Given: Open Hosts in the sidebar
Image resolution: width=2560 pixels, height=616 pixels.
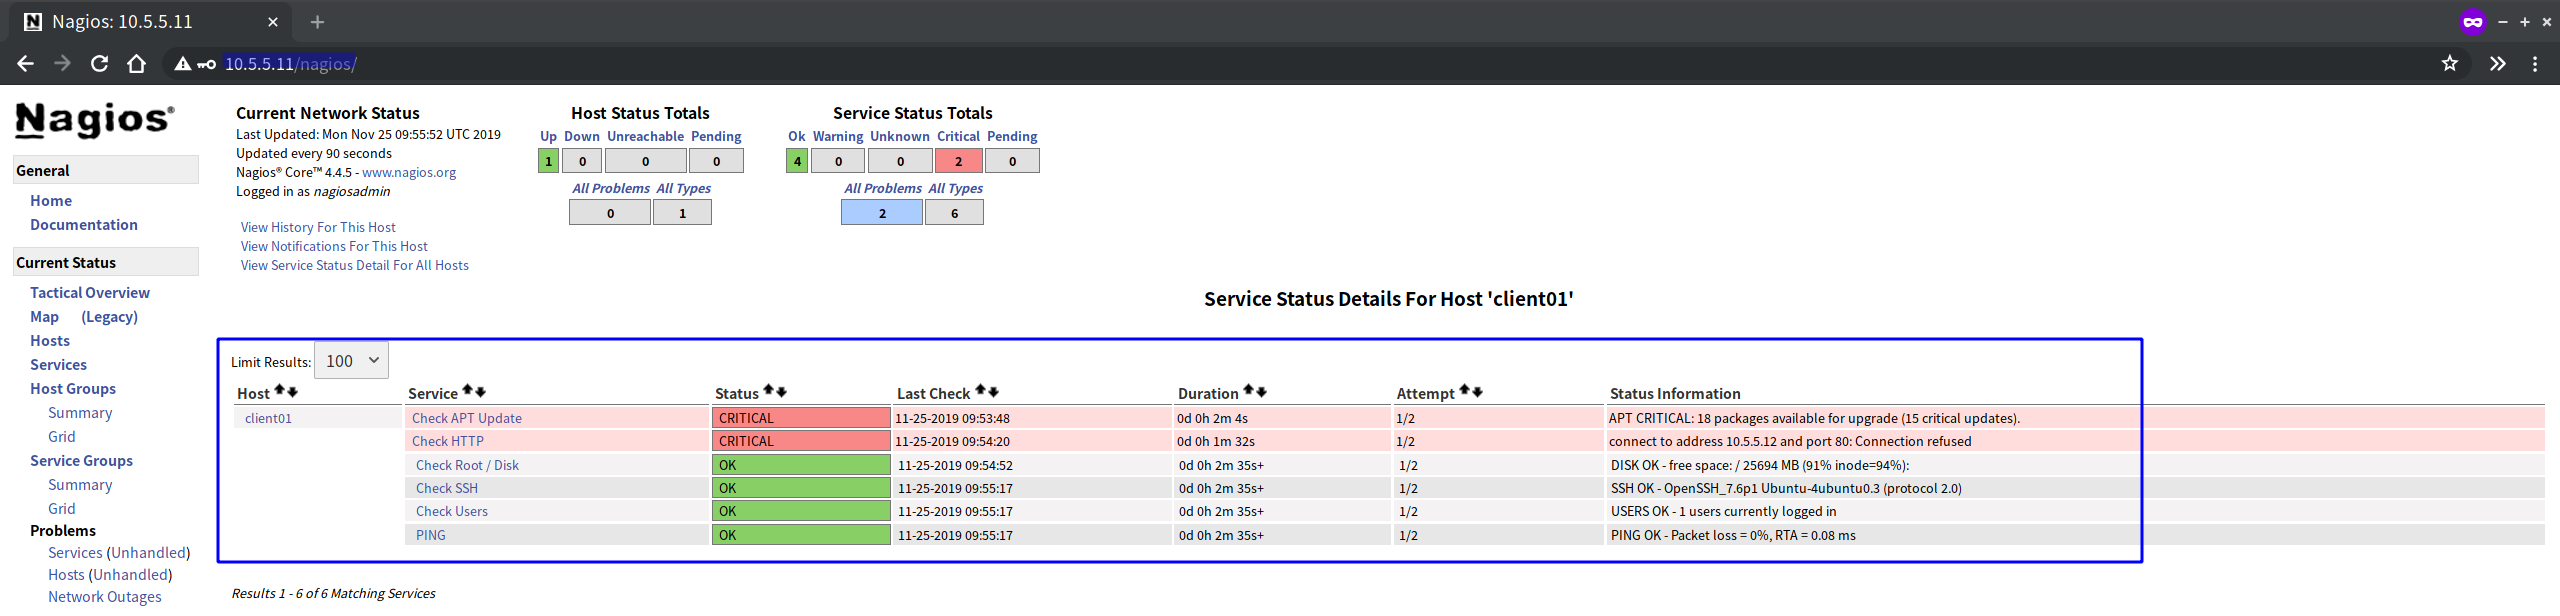Looking at the screenshot, I should (50, 340).
